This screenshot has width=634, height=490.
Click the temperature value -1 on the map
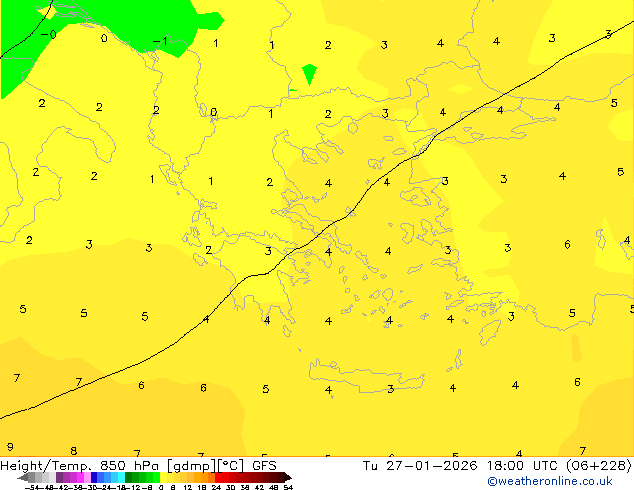click(x=160, y=41)
